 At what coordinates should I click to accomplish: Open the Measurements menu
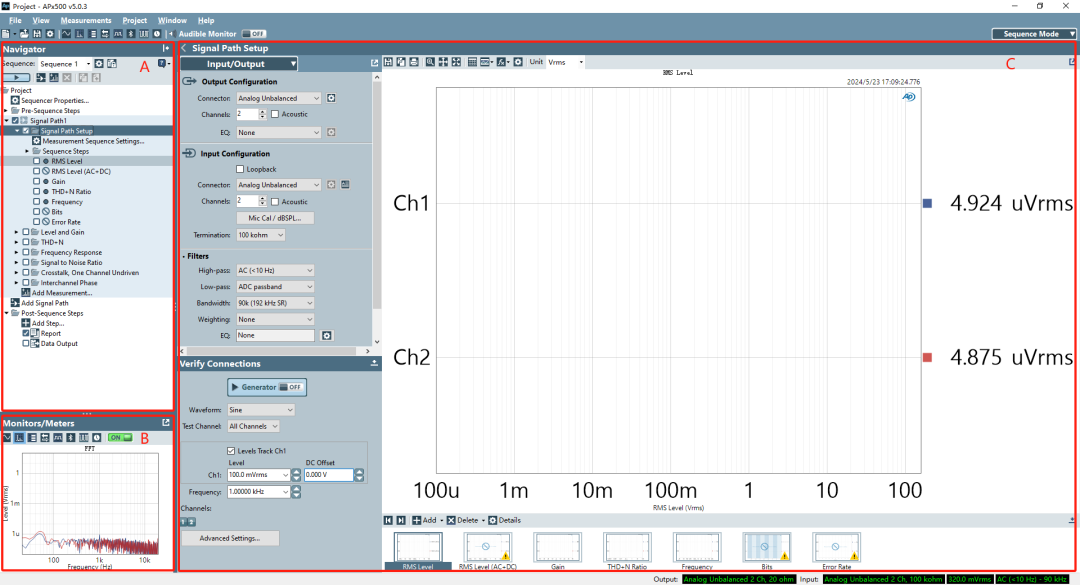coord(86,20)
